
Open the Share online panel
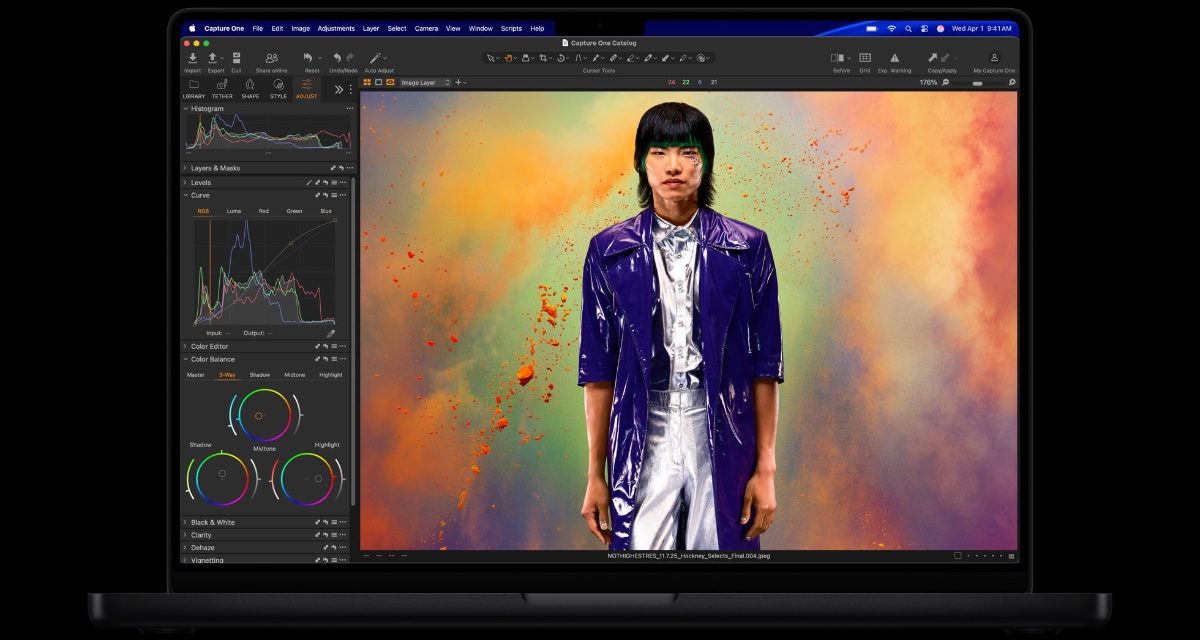pos(272,58)
